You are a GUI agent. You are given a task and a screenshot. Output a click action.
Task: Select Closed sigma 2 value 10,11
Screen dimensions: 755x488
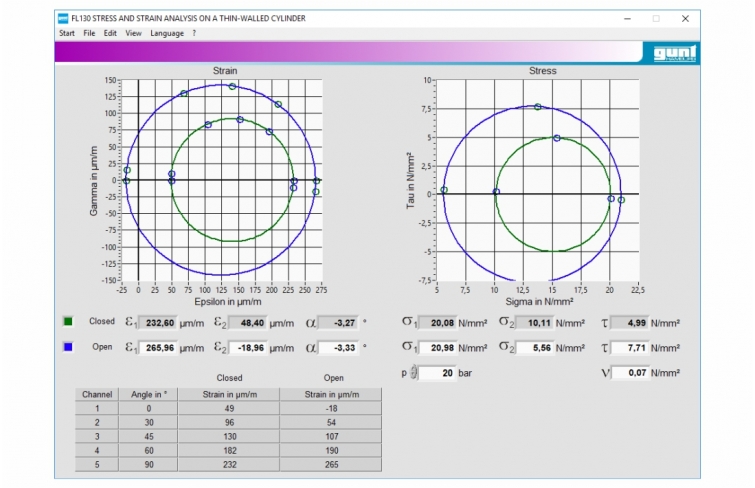pyautogui.click(x=534, y=323)
